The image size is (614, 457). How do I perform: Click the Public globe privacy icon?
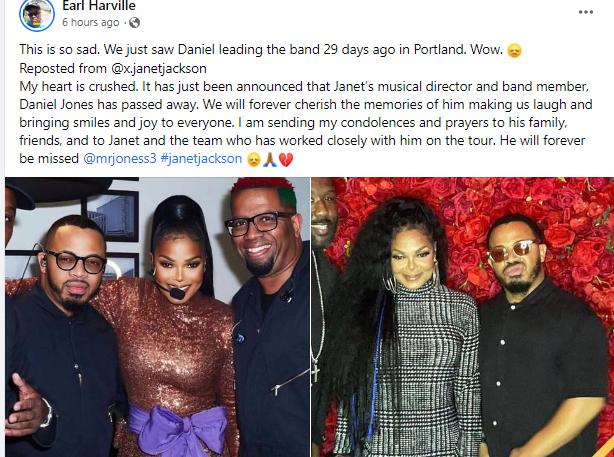click(x=134, y=23)
